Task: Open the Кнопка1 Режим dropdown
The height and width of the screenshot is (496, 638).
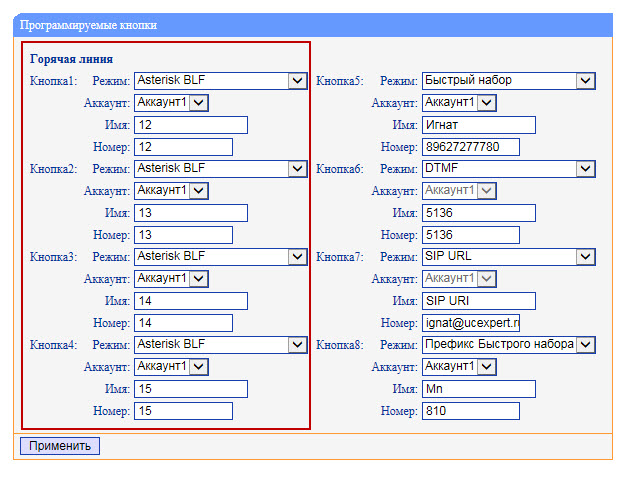Action: pyautogui.click(x=219, y=81)
